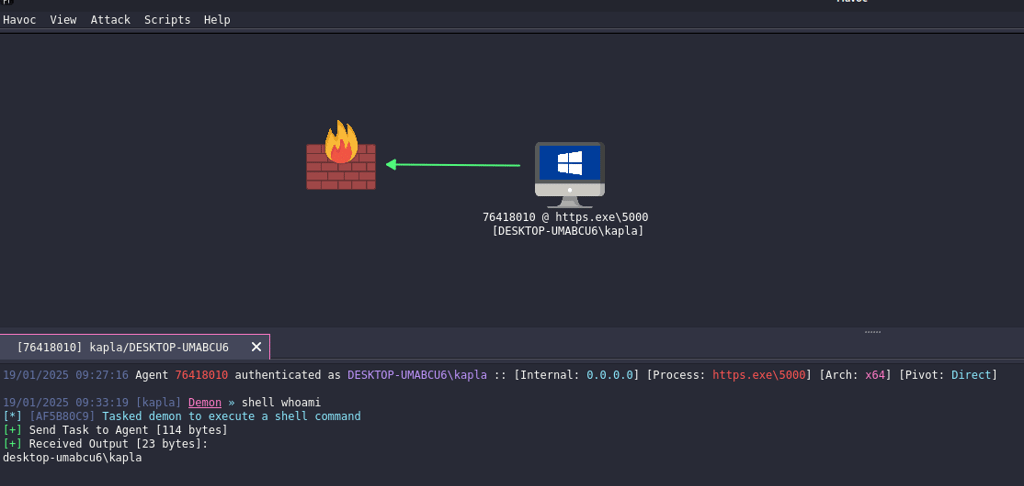Open the Attack menu
1024x486 pixels.
point(110,20)
